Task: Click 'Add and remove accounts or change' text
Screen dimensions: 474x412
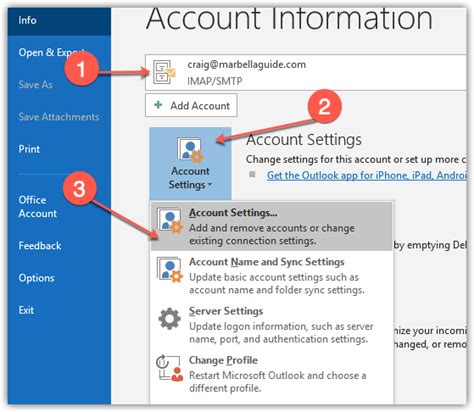Action: [x=272, y=228]
